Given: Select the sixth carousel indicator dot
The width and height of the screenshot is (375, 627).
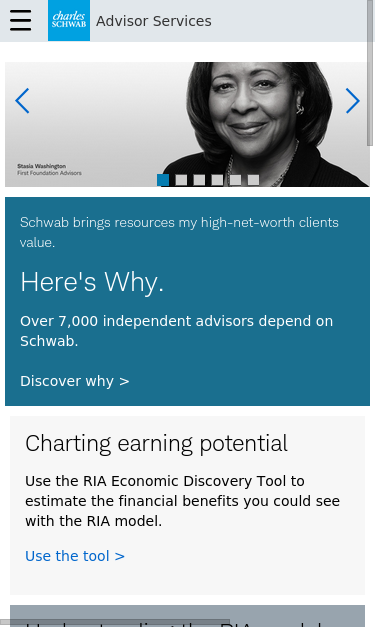Looking at the screenshot, I should (x=253, y=180).
